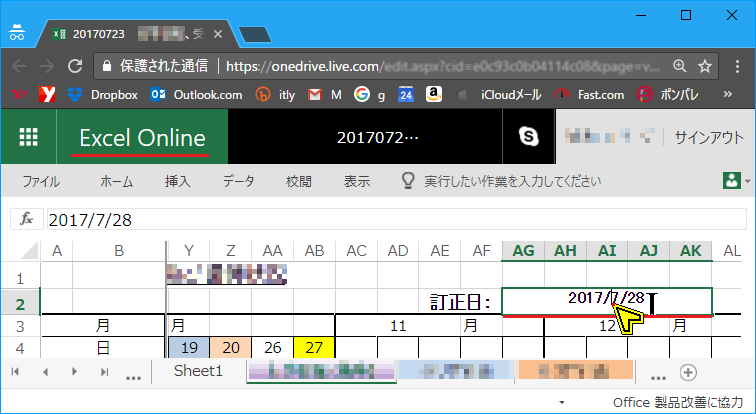Switch to the blurred blue sheet tab

455,371
